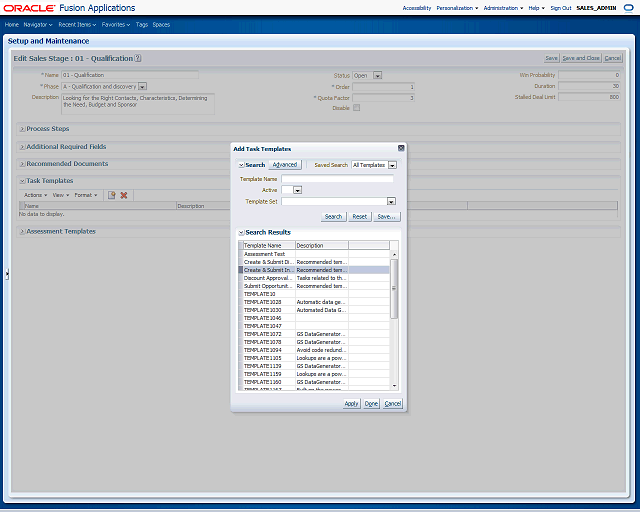Click the Search button in dialog
This screenshot has height=512, width=640.
coord(333,217)
